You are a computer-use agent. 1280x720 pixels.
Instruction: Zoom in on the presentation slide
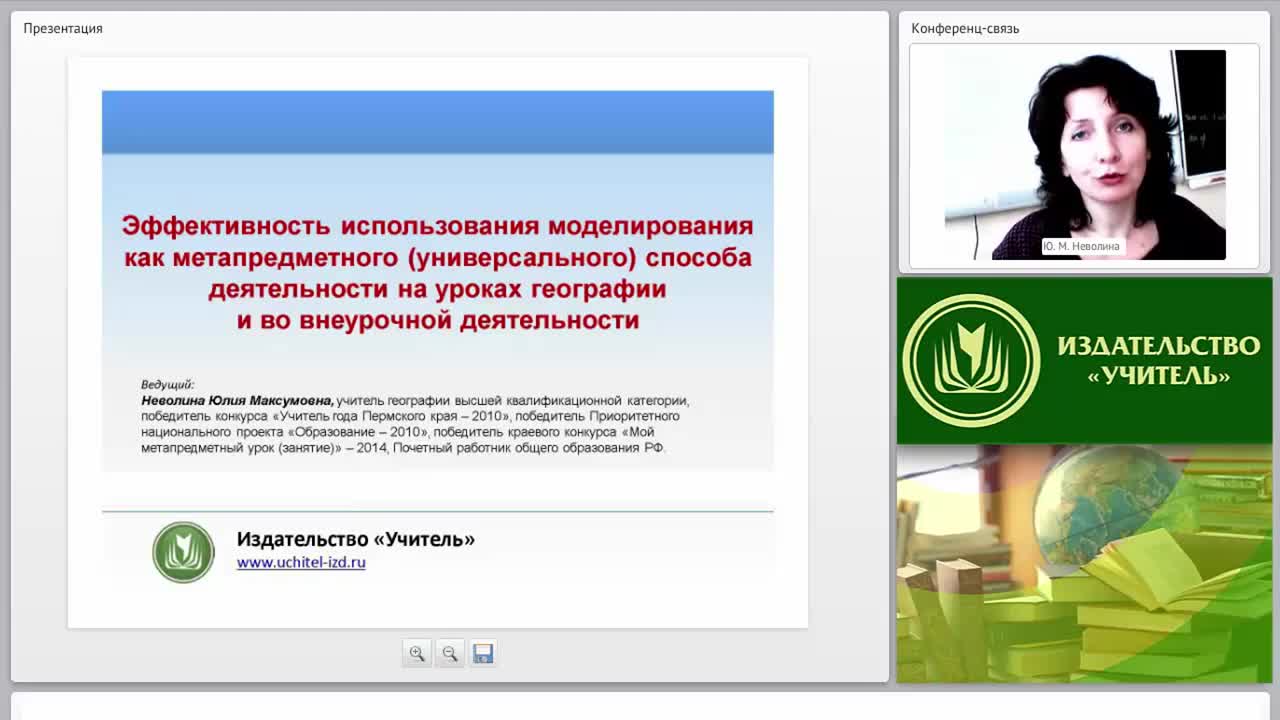pos(417,653)
